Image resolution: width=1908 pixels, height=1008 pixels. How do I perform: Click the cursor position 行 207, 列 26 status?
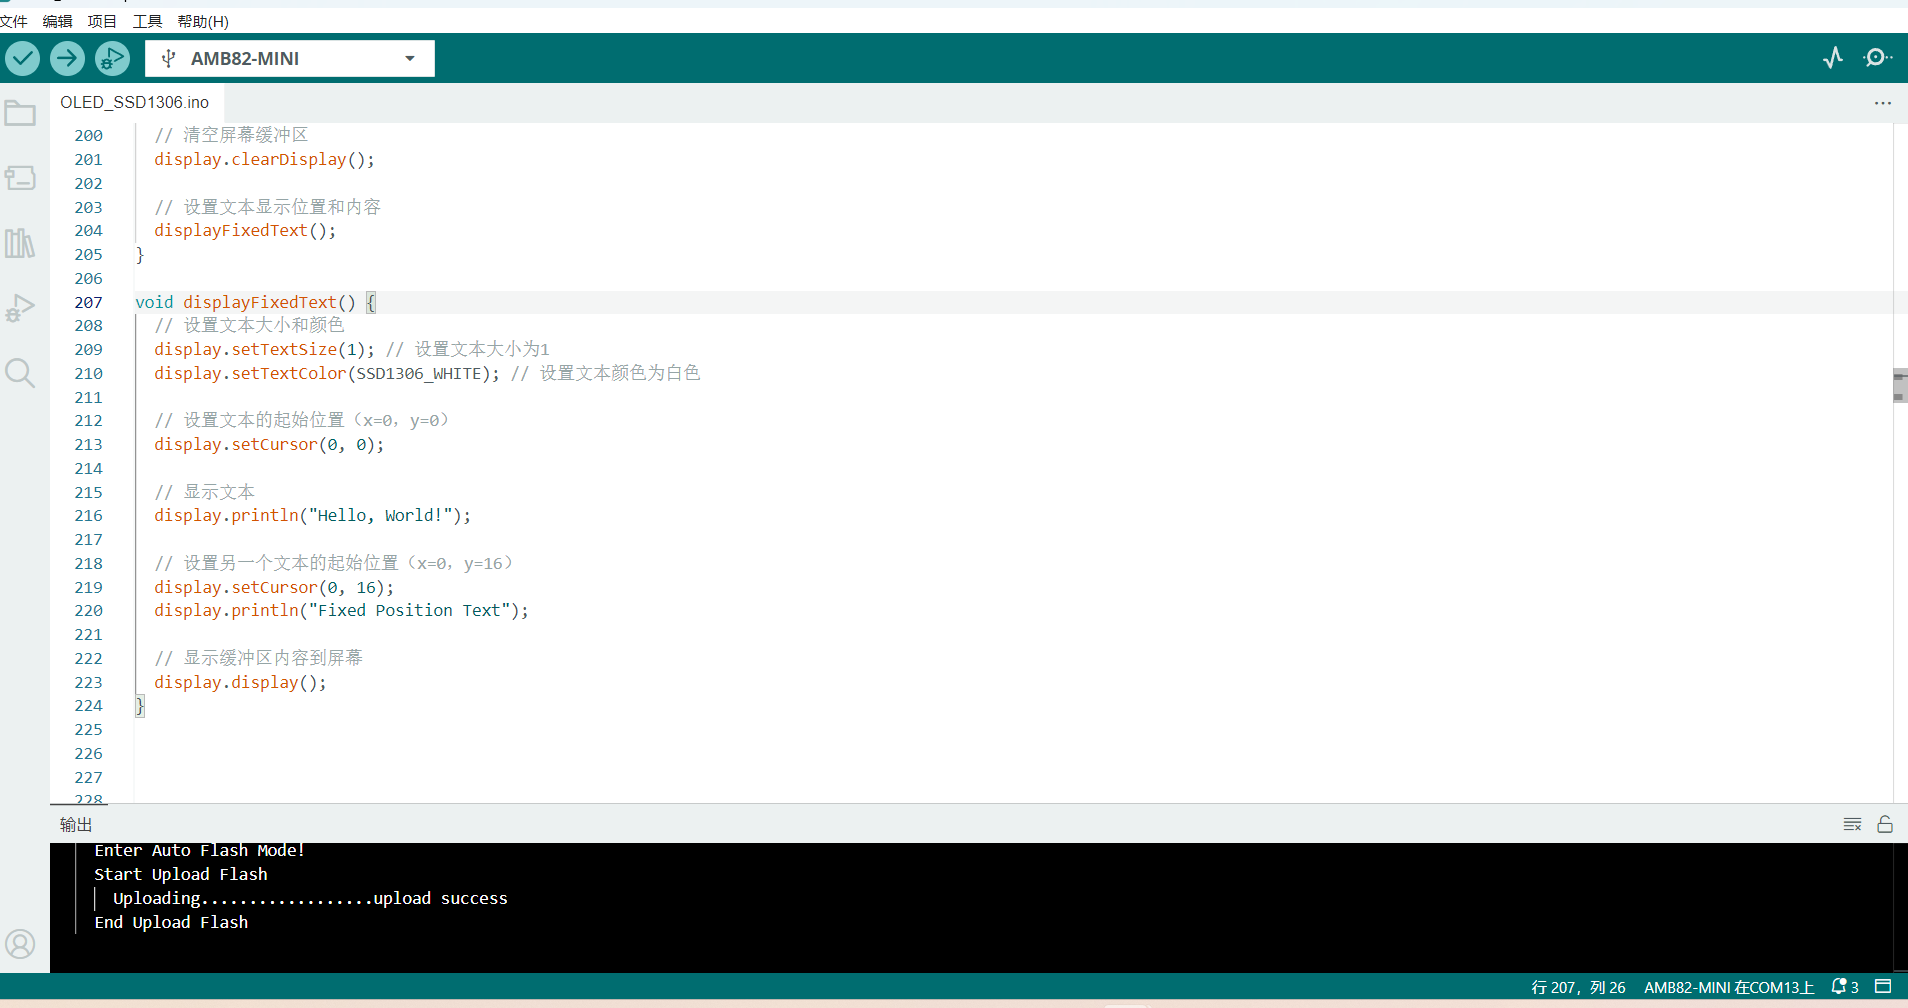point(1578,987)
